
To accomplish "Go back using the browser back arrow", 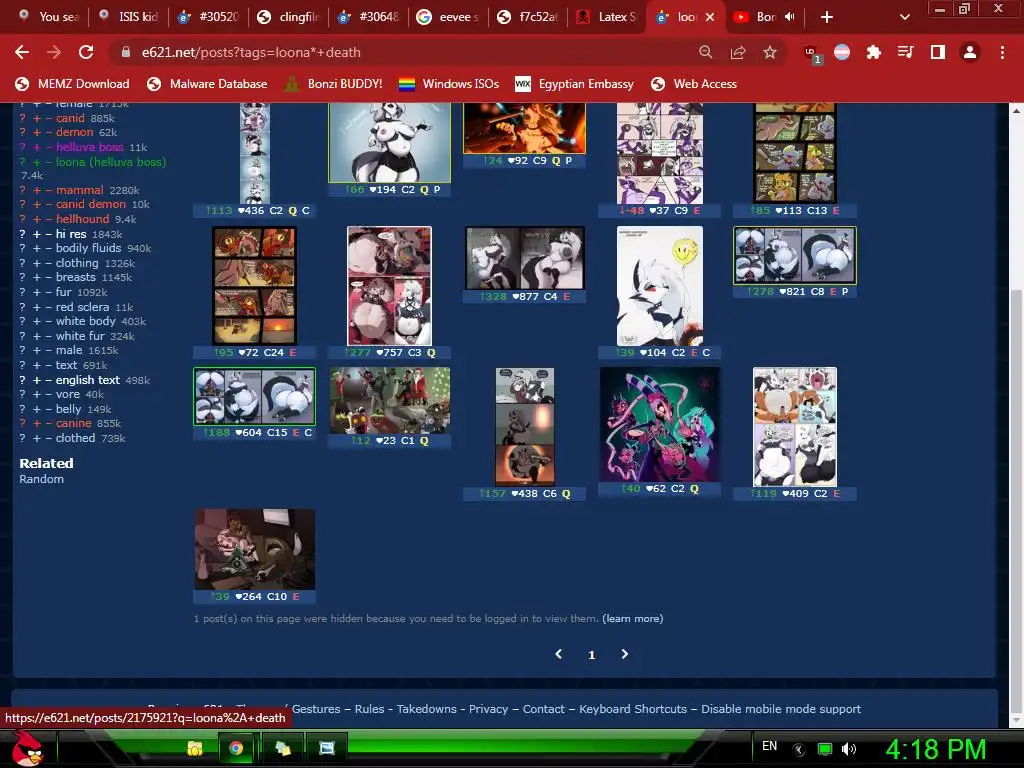I will click(22, 52).
